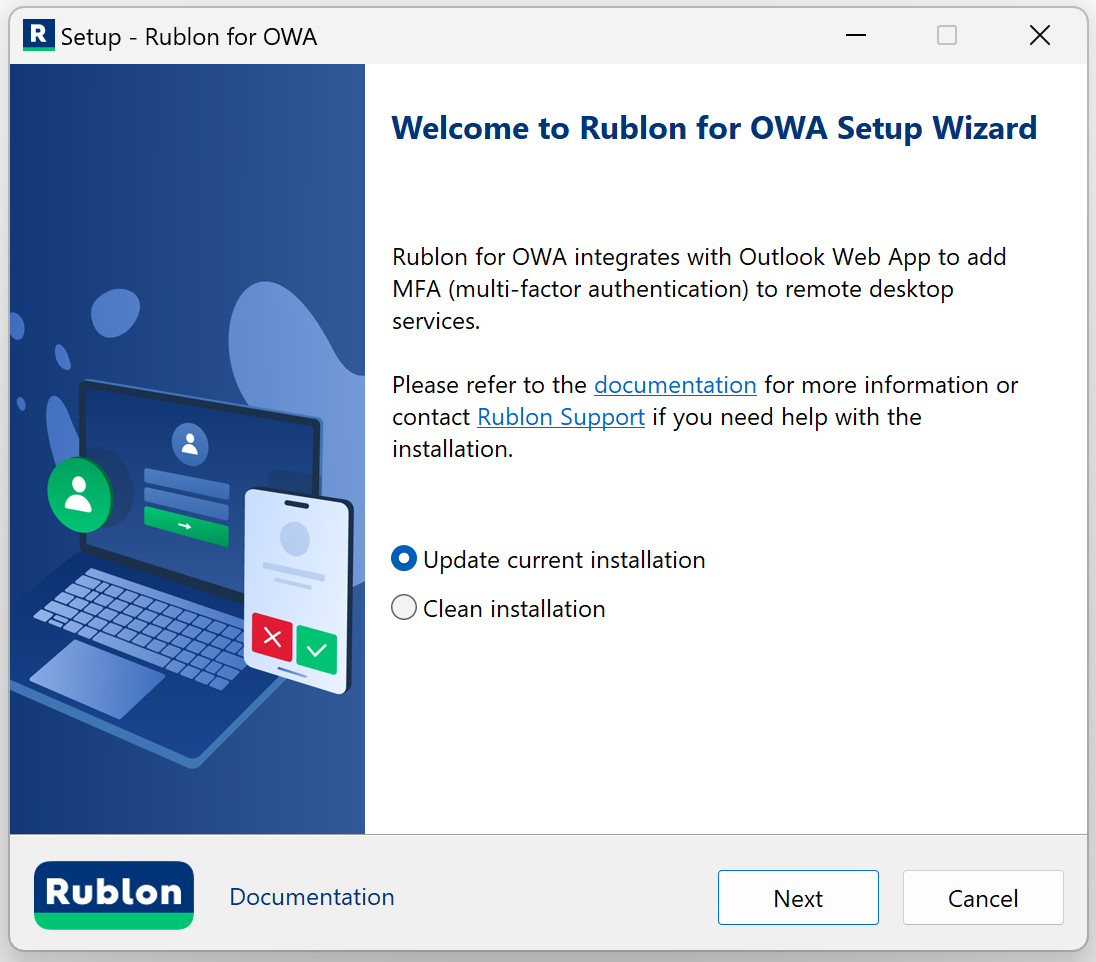
Task: Click the green checkmark approve icon on phone
Action: pos(317,650)
